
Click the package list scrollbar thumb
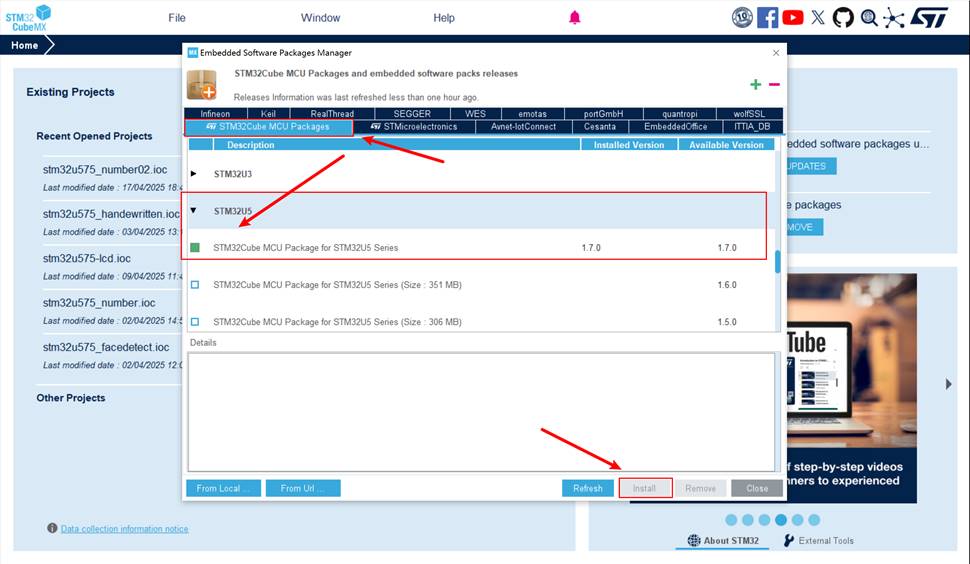[x=778, y=262]
